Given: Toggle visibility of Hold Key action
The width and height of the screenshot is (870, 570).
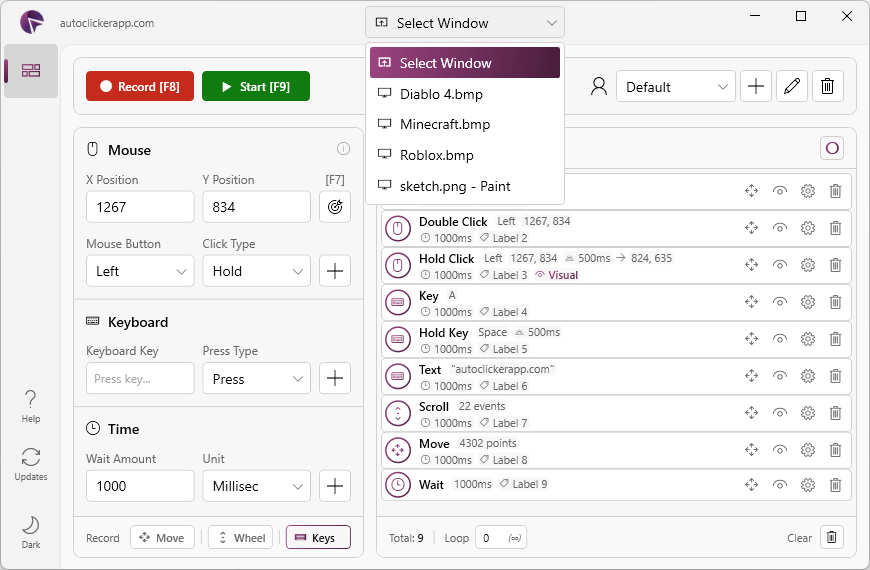Looking at the screenshot, I should pos(780,339).
